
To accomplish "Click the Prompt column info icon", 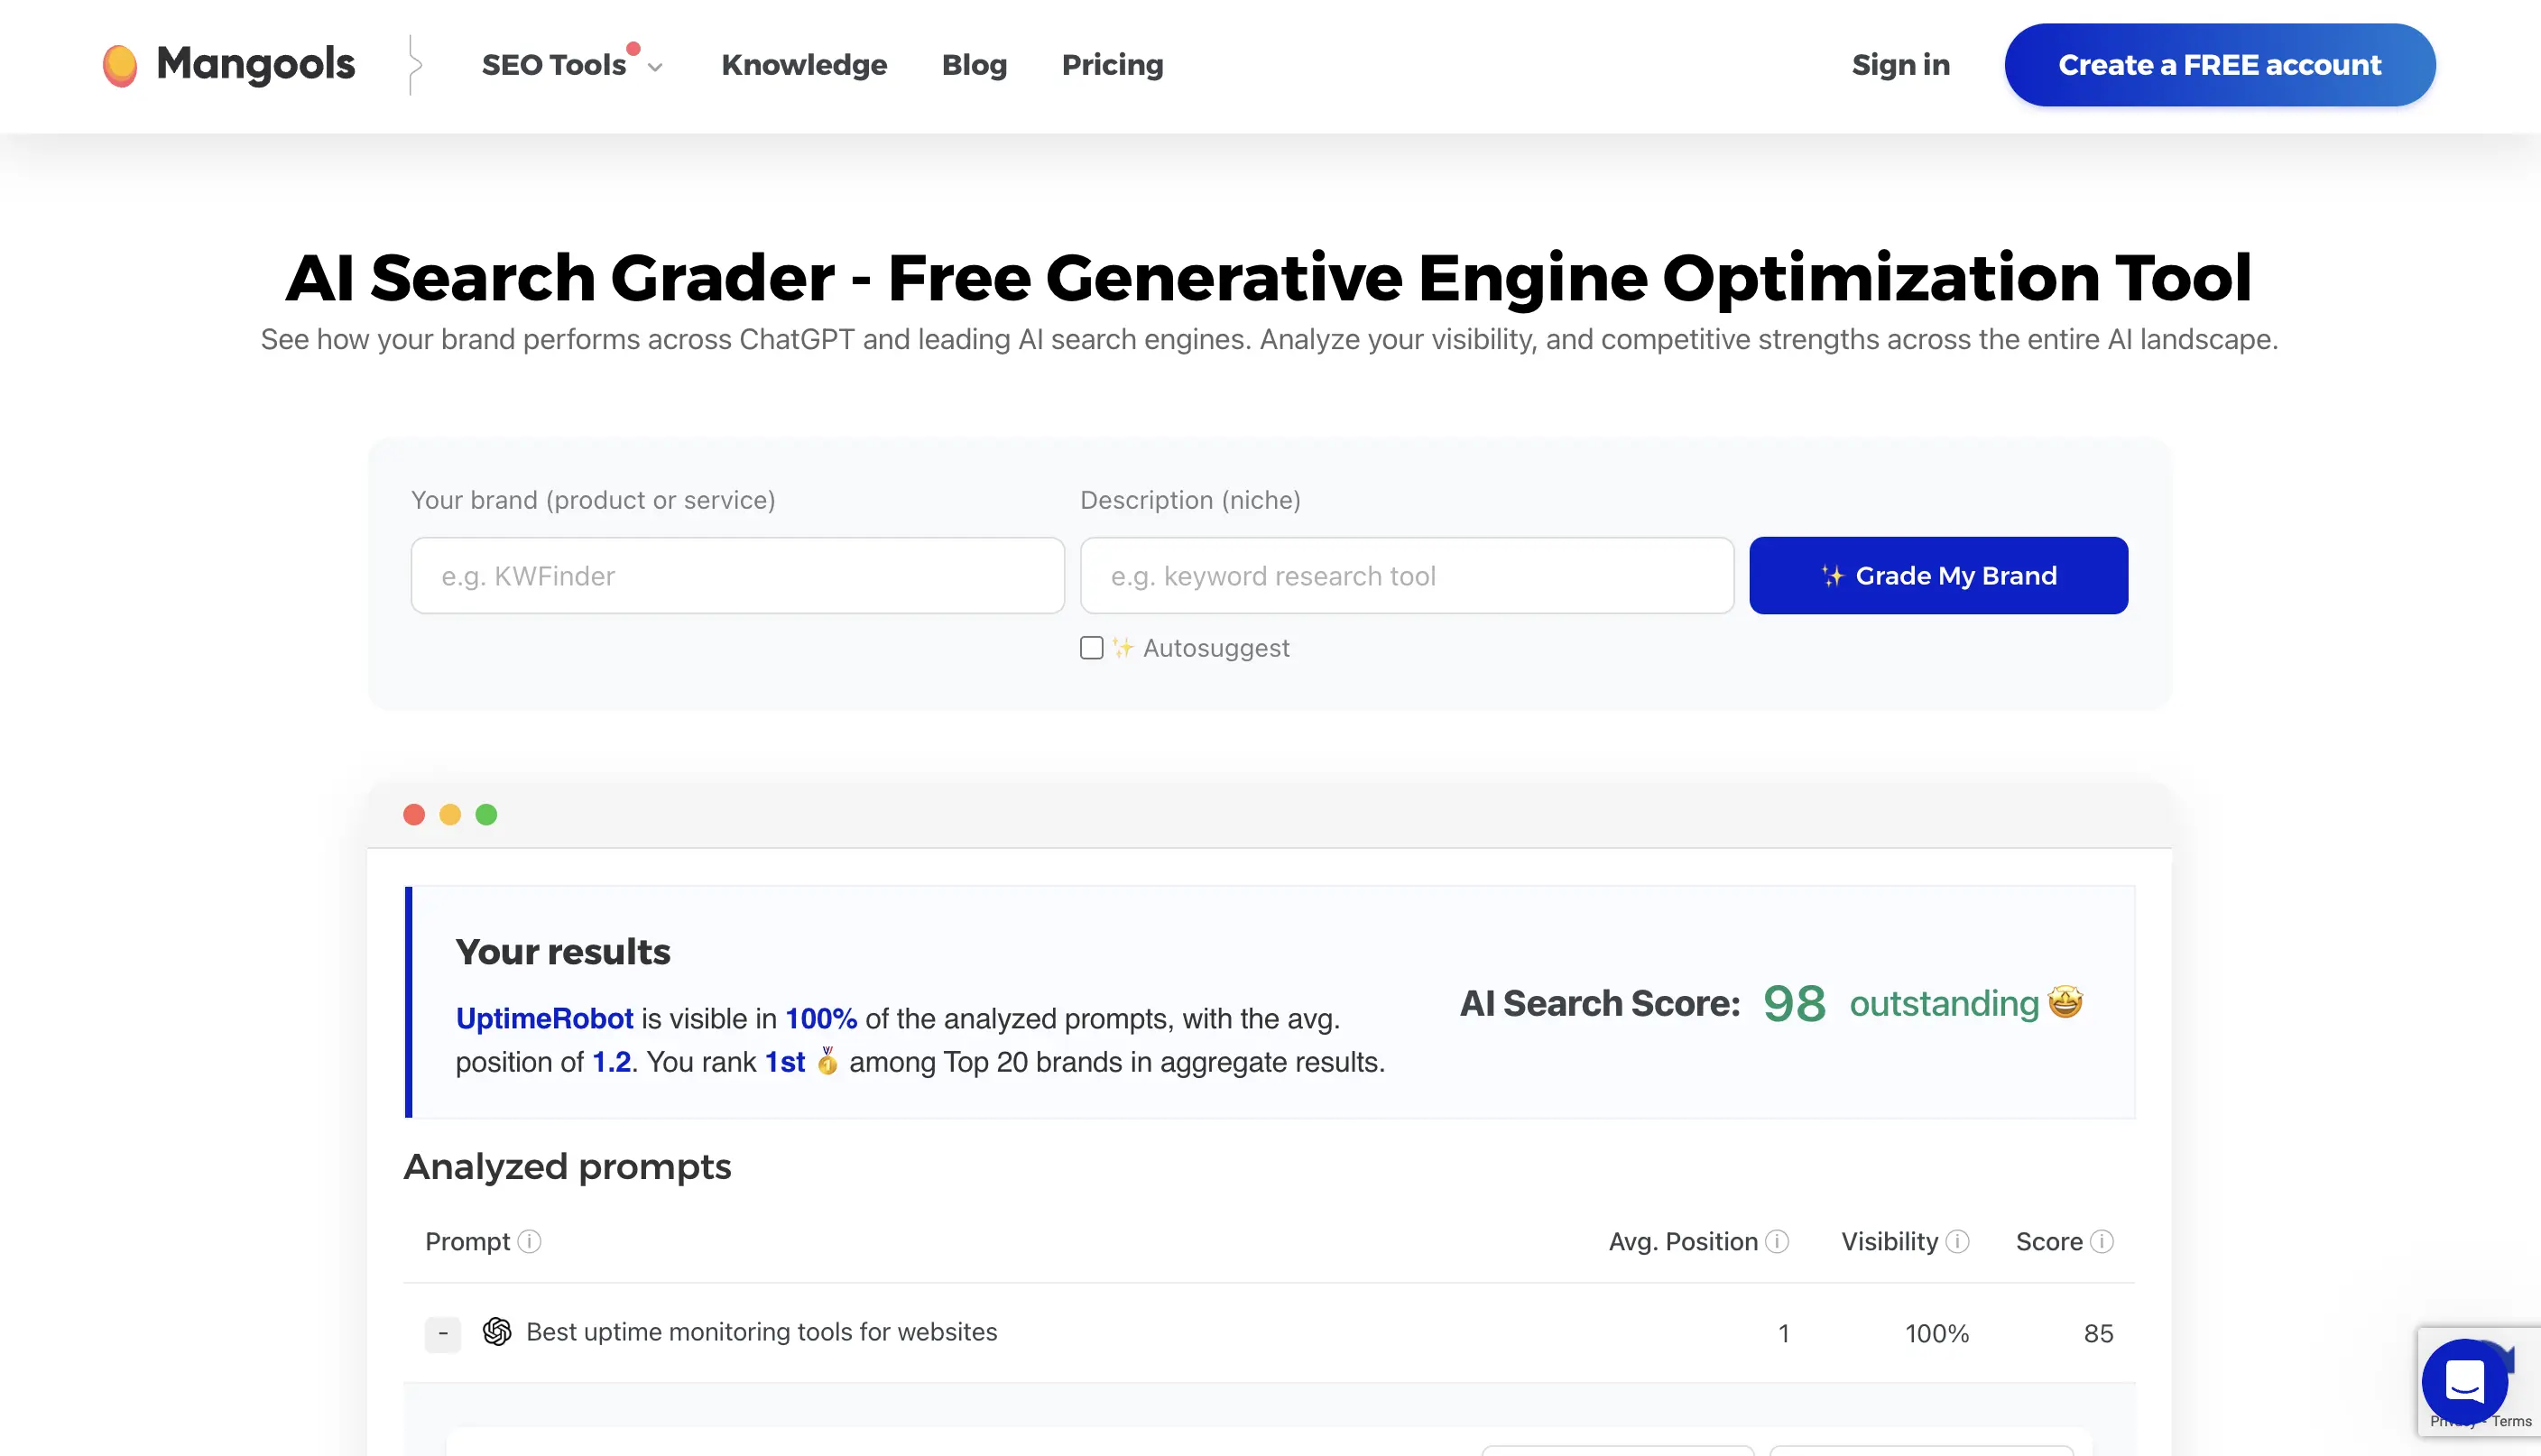I will click(530, 1241).
